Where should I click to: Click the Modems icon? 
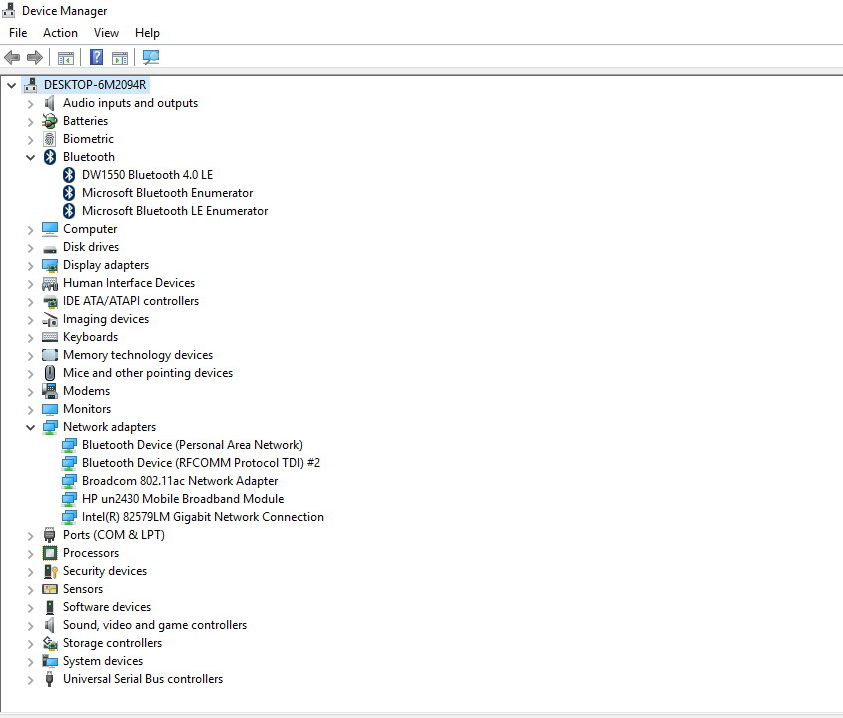click(x=49, y=391)
